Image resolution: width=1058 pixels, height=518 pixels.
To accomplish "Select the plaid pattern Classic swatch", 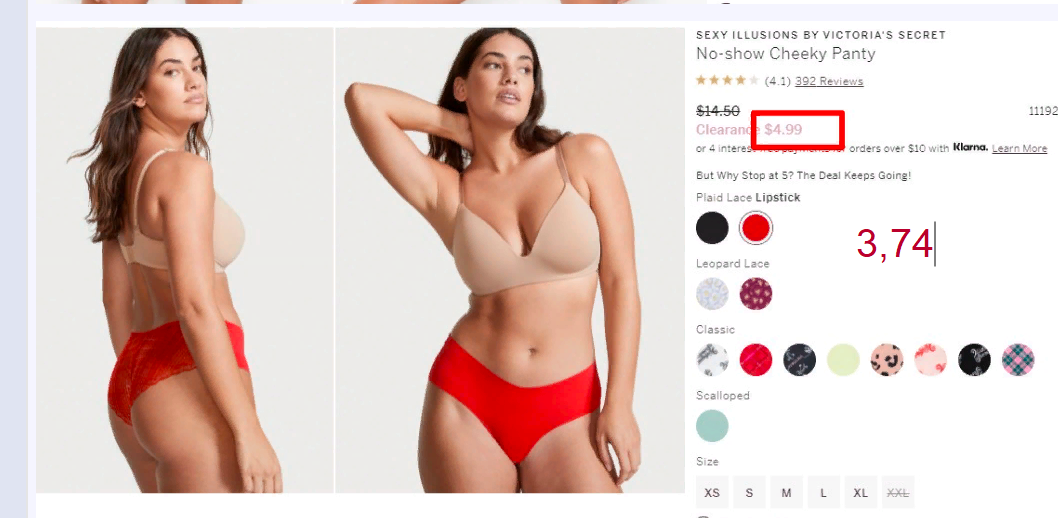I will point(1018,359).
